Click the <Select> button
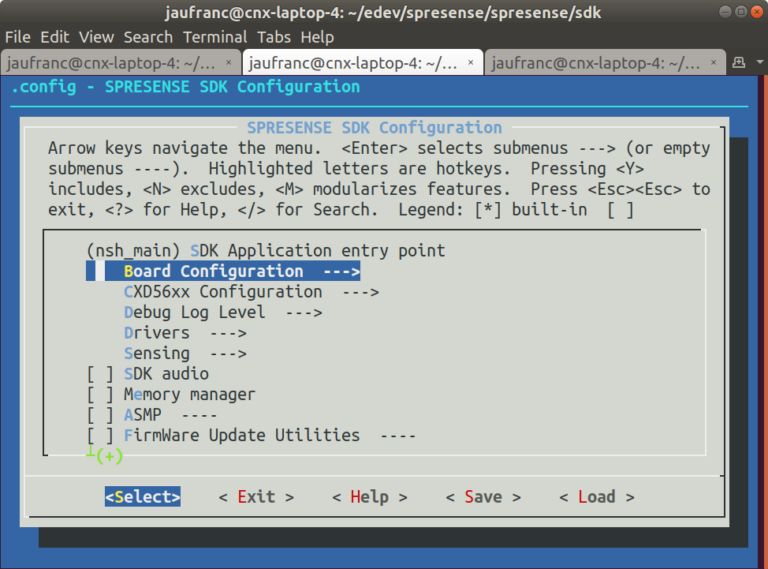The height and width of the screenshot is (569, 768). coord(143,497)
